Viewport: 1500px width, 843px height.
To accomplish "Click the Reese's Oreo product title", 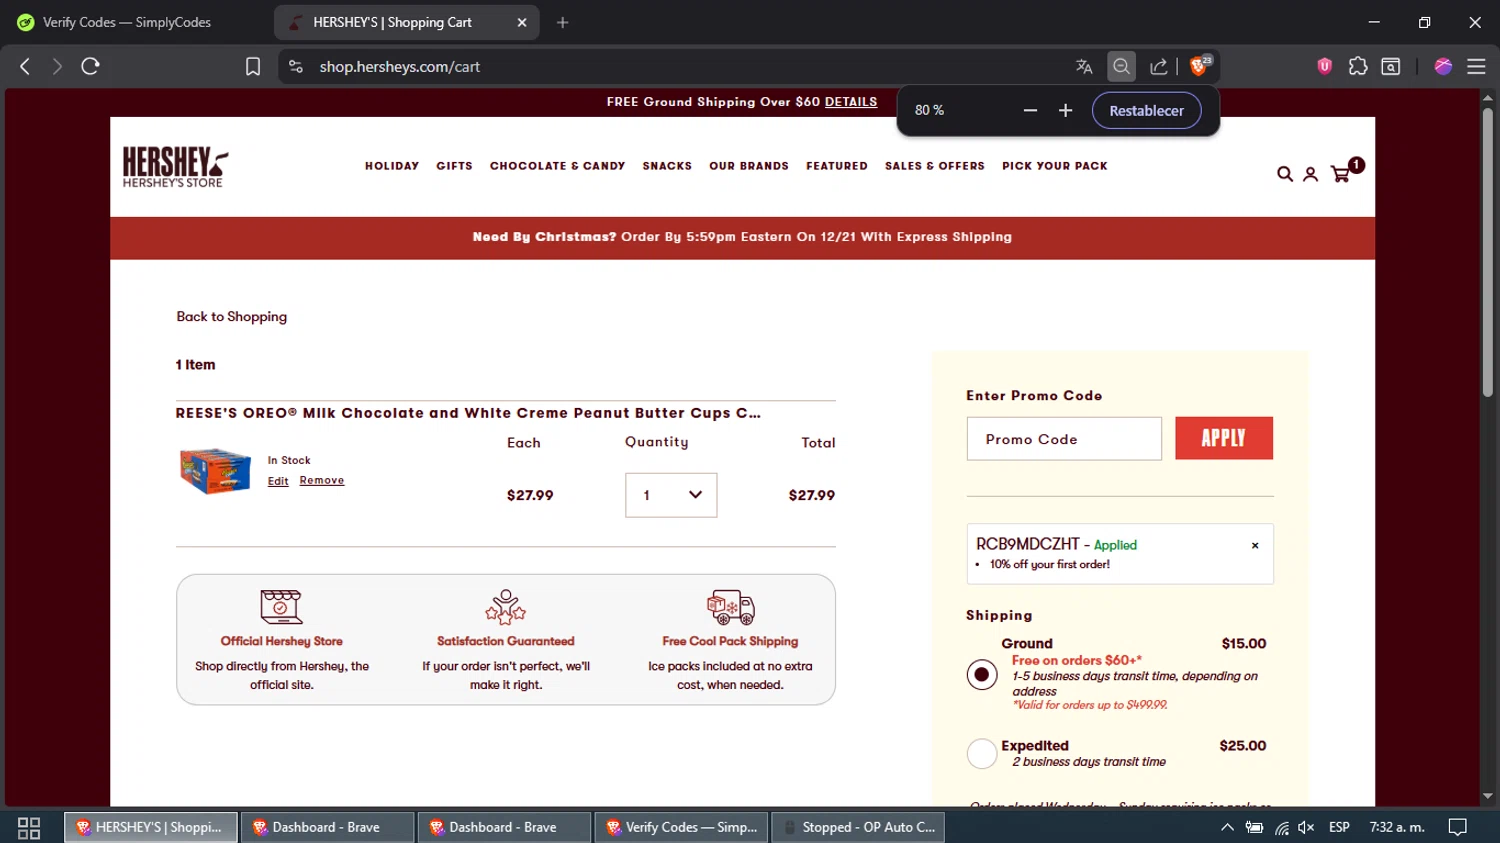I will pos(468,413).
